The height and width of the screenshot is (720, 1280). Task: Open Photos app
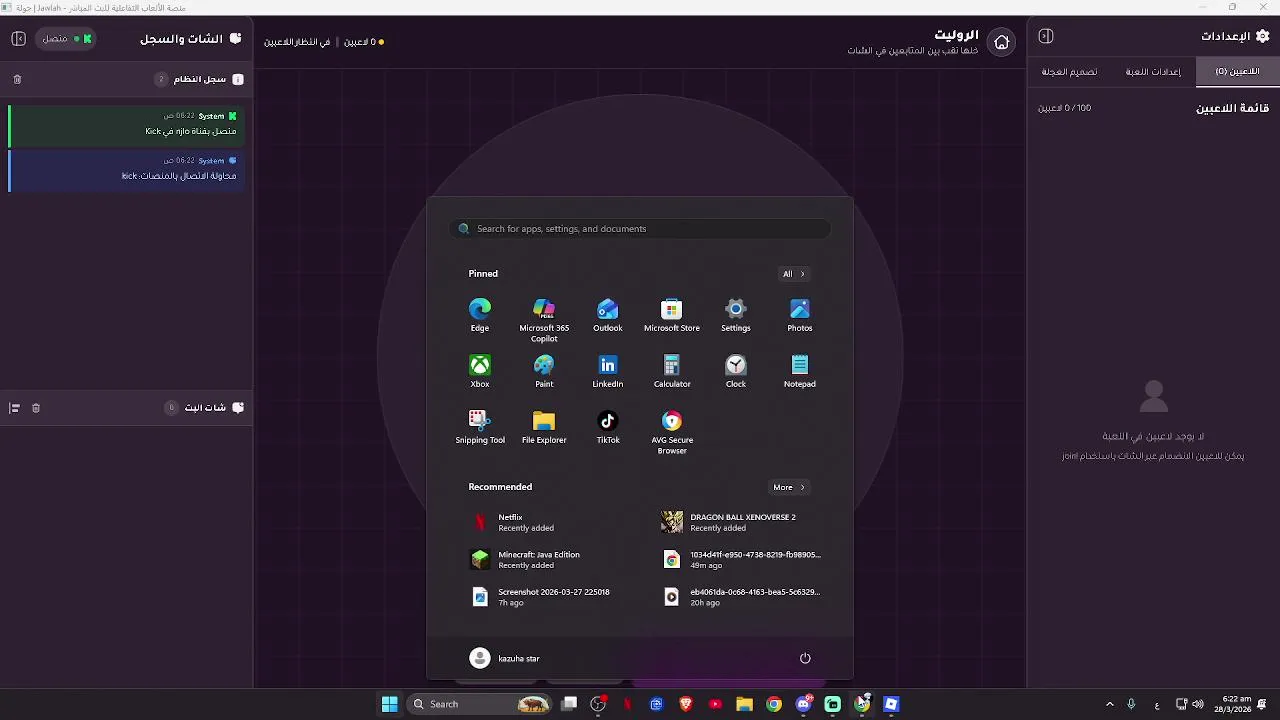[x=800, y=314]
